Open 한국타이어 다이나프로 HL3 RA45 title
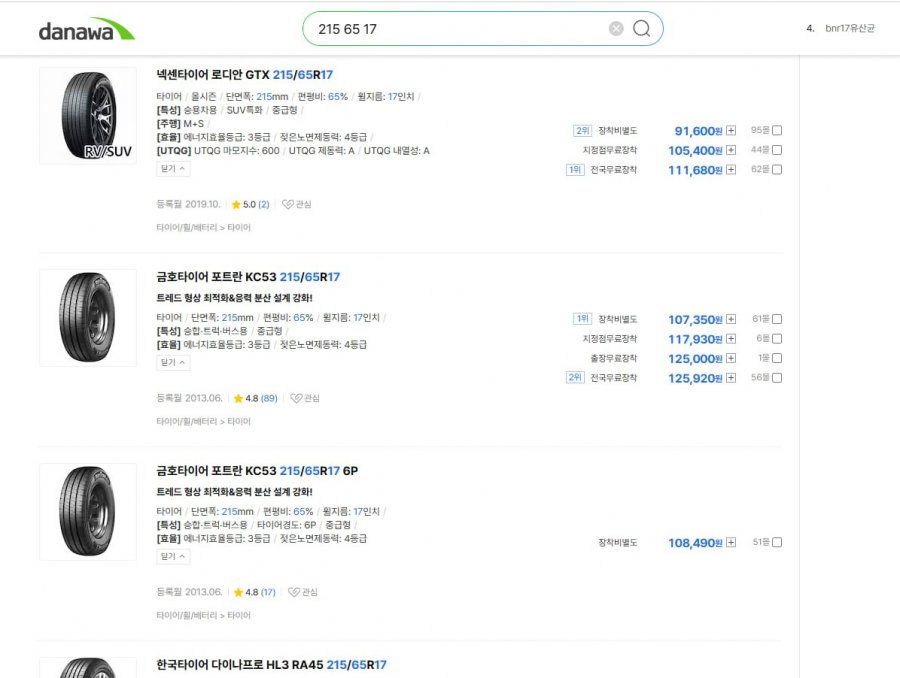 click(x=271, y=665)
